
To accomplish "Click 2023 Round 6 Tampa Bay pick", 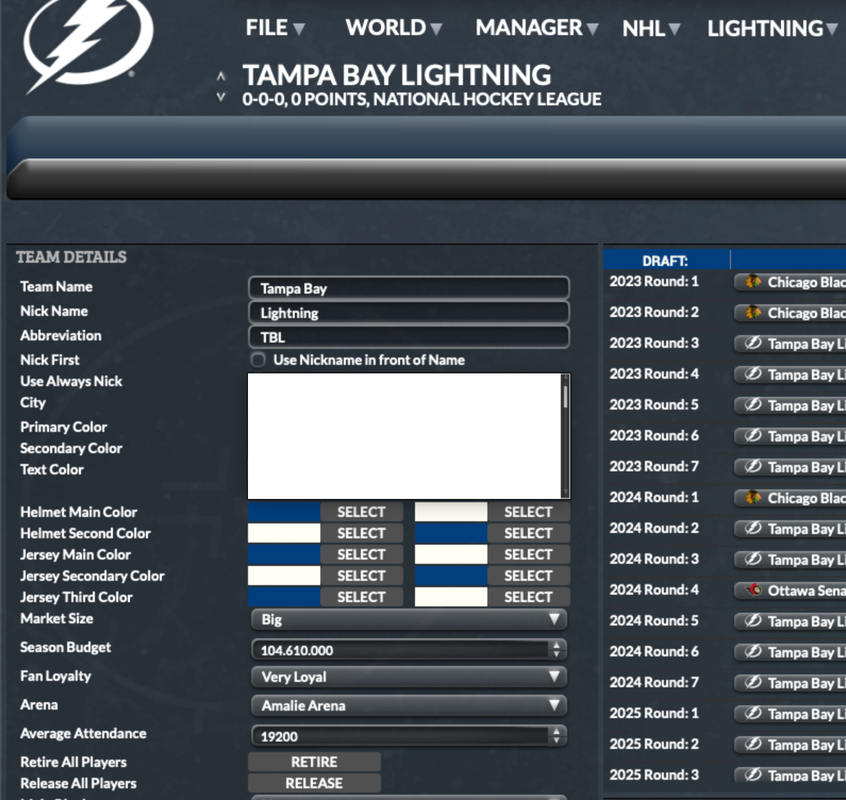I will pos(790,436).
